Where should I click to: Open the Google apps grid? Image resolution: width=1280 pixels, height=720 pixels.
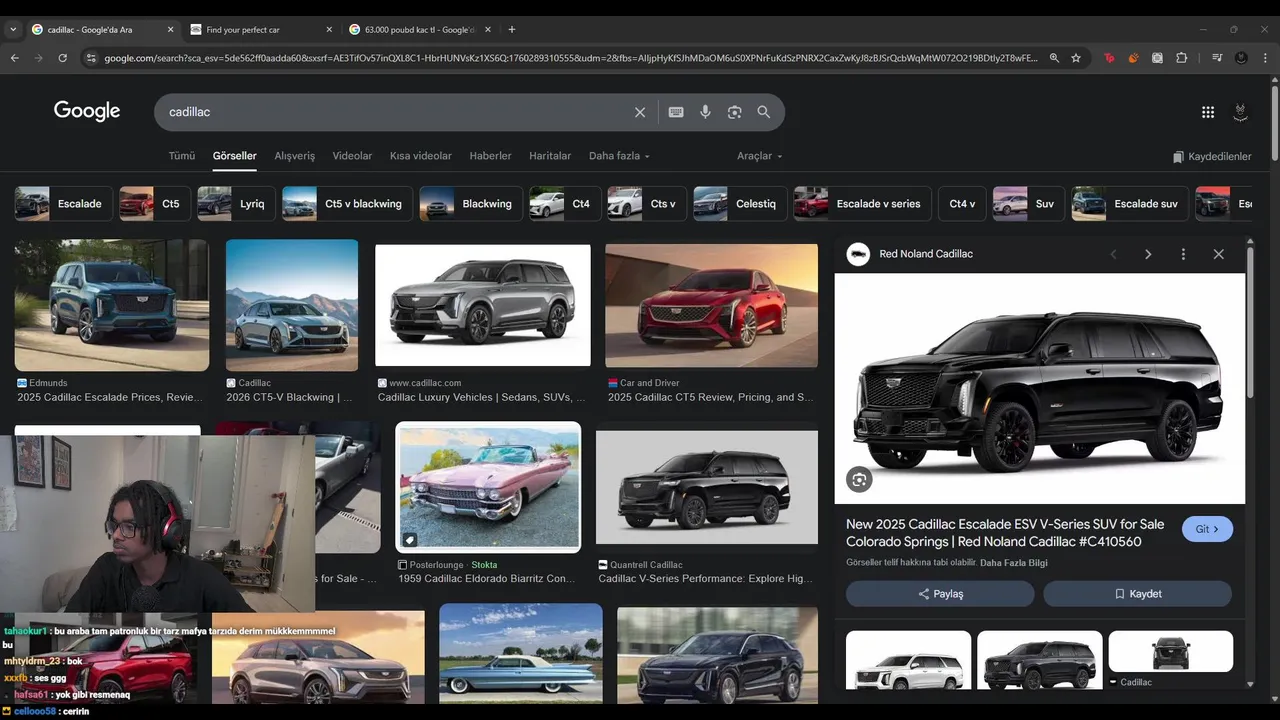(x=1208, y=112)
